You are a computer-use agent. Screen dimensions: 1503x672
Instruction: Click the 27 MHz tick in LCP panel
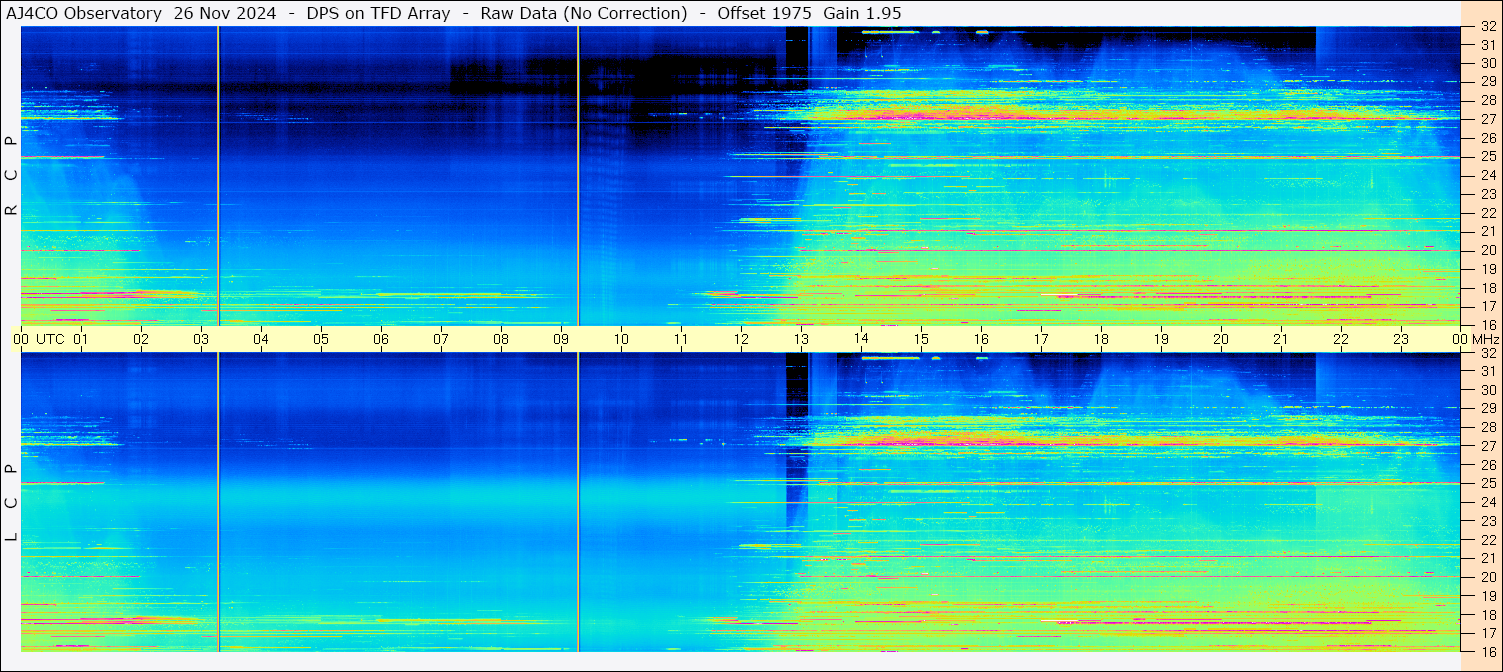click(x=1488, y=446)
